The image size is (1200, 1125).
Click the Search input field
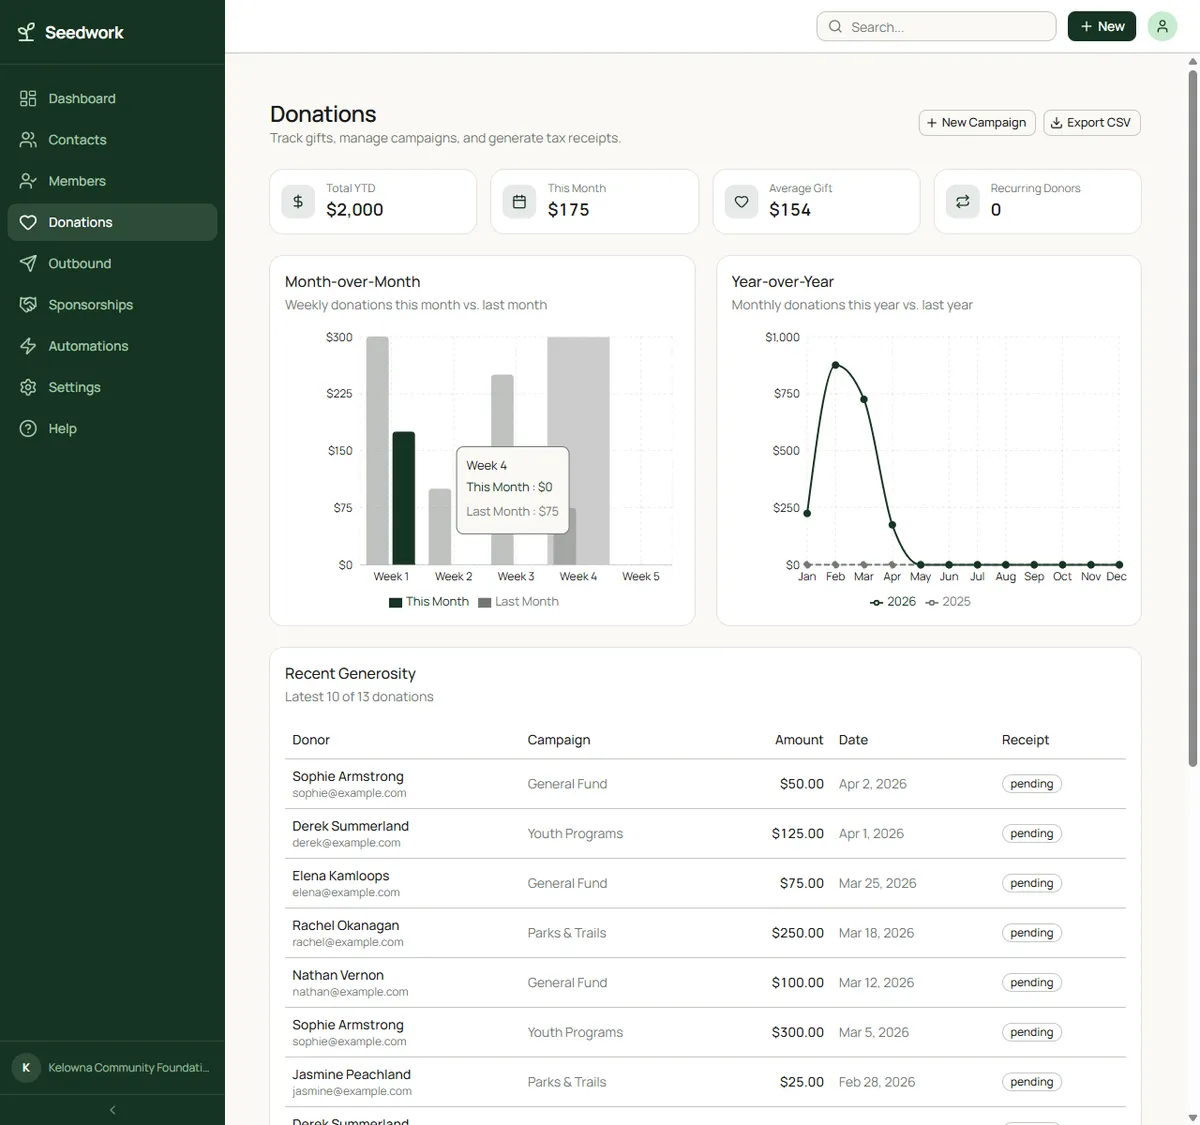(x=935, y=26)
